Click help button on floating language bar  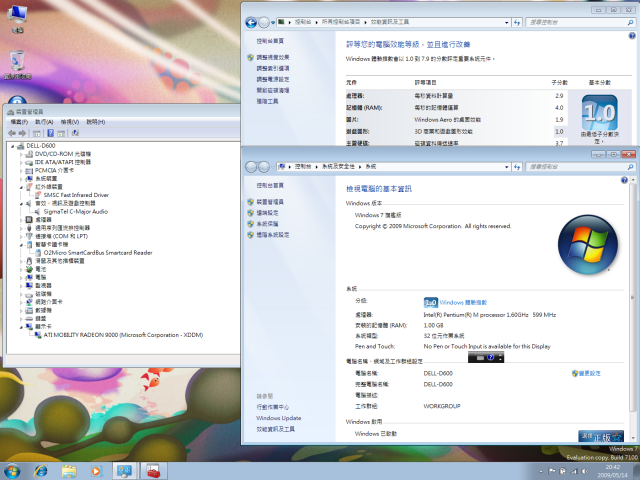click(491, 358)
